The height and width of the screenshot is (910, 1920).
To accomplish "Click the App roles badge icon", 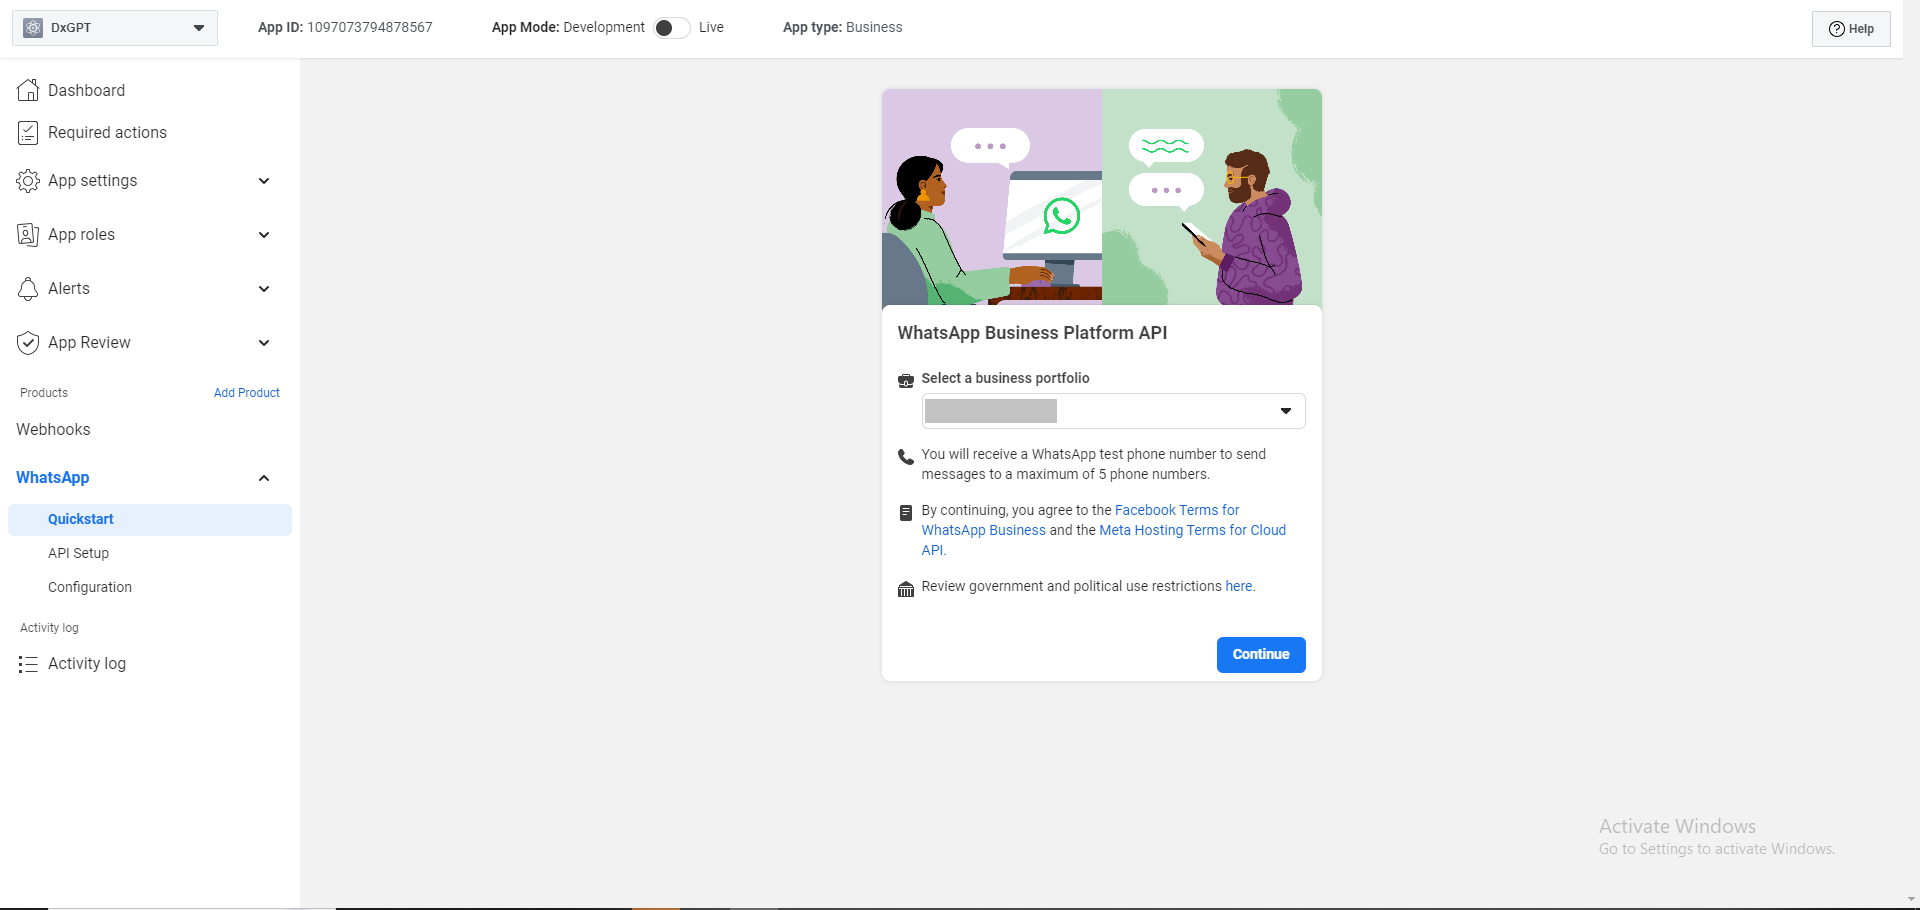I will click(28, 235).
